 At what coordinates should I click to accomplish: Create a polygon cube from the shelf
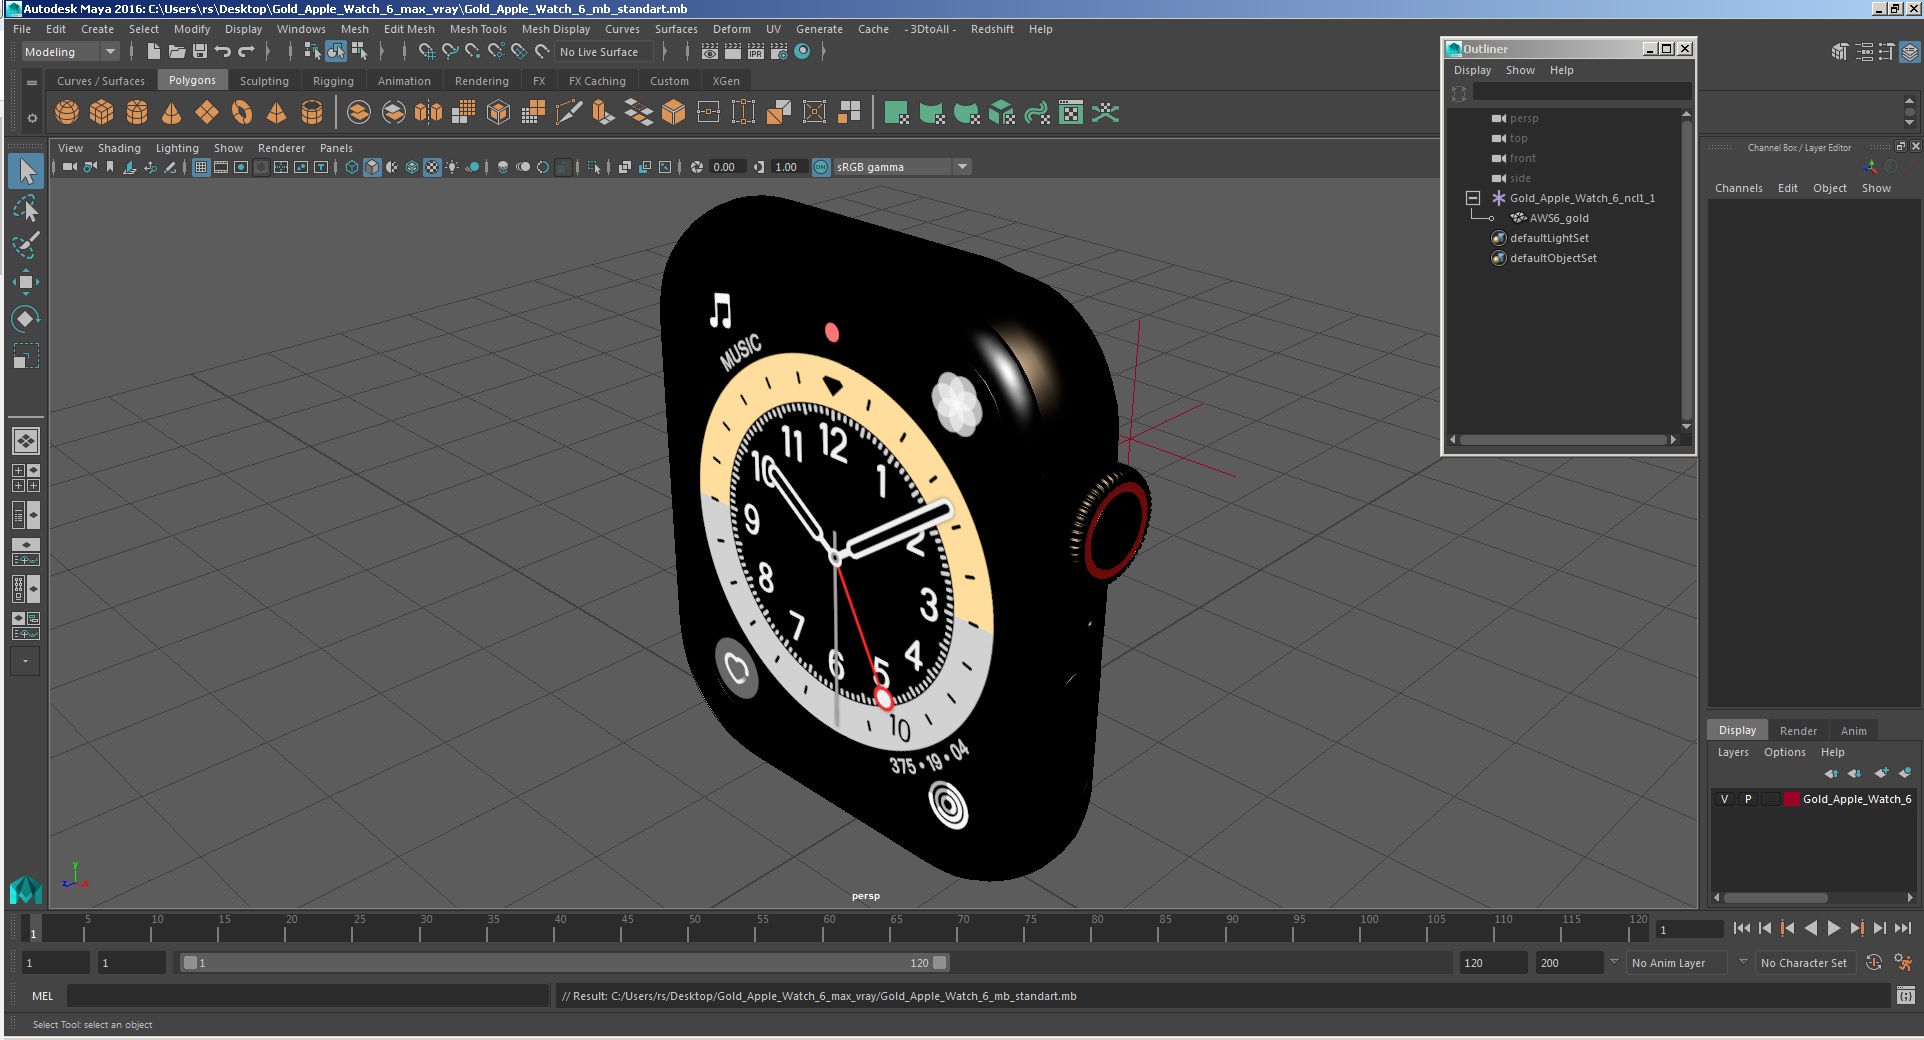point(102,113)
